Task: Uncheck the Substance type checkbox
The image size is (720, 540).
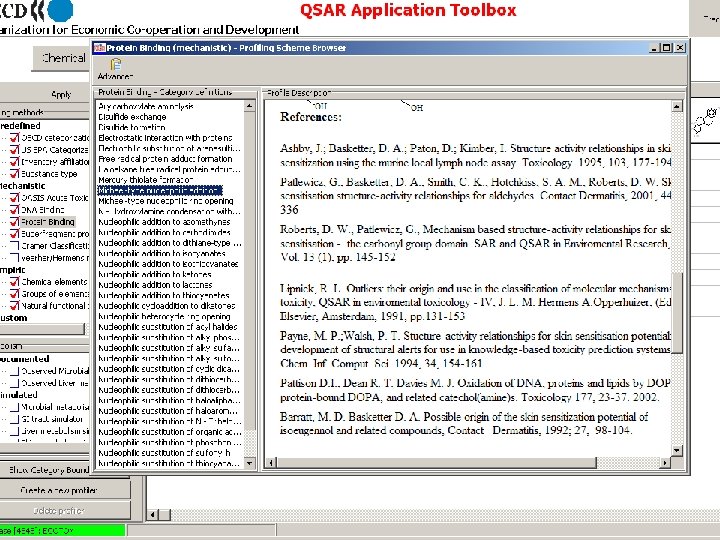Action: click(x=15, y=174)
